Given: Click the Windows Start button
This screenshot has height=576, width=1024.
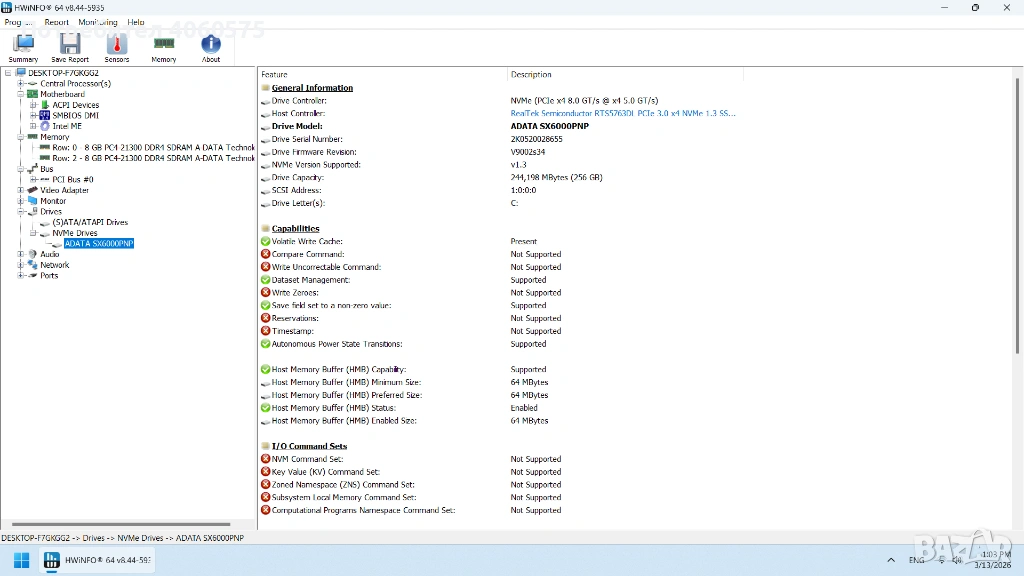Looking at the screenshot, I should [20, 560].
